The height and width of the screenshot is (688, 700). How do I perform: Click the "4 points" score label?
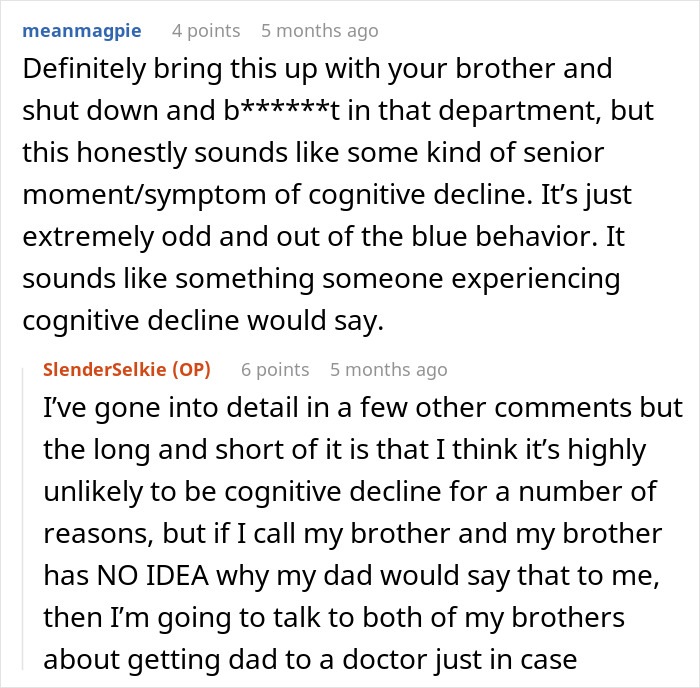pyautogui.click(x=206, y=31)
